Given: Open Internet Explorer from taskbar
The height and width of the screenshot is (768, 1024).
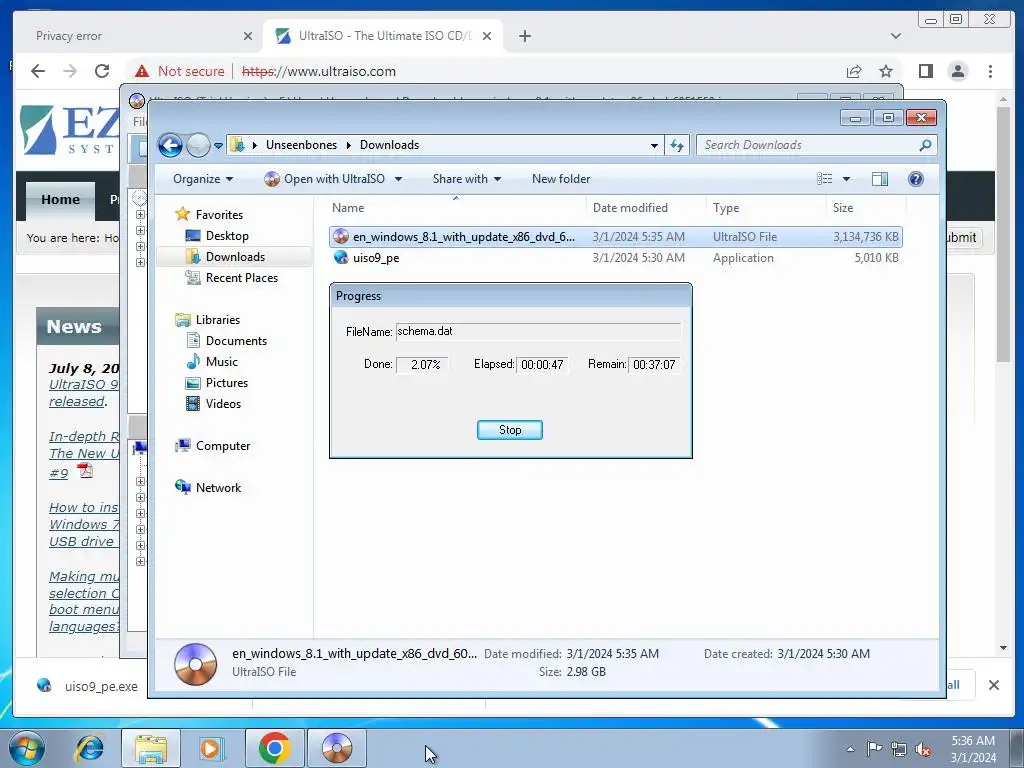Looking at the screenshot, I should pos(88,748).
